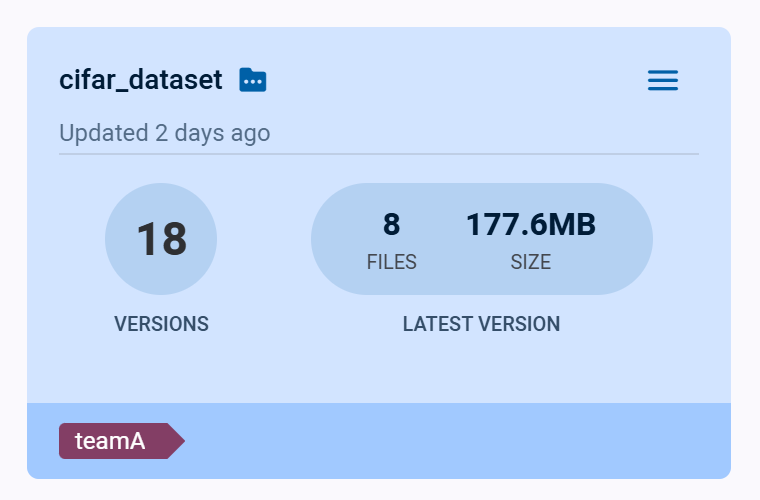Screen dimensions: 760x500
Task: Click the FILES label
Action: [391, 263]
